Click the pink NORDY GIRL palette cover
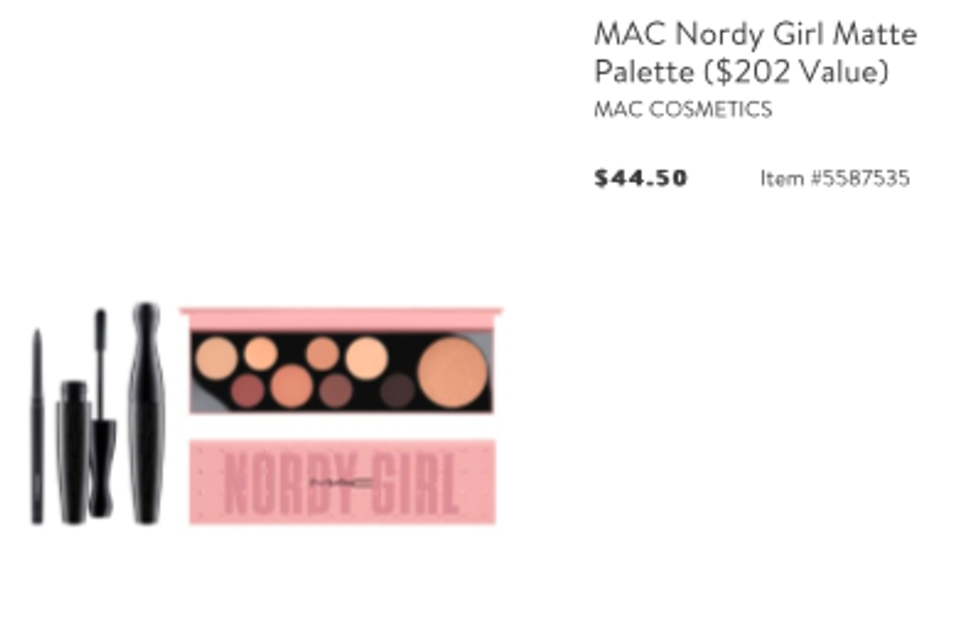Image resolution: width=980 pixels, height=634 pixels. pos(342,482)
